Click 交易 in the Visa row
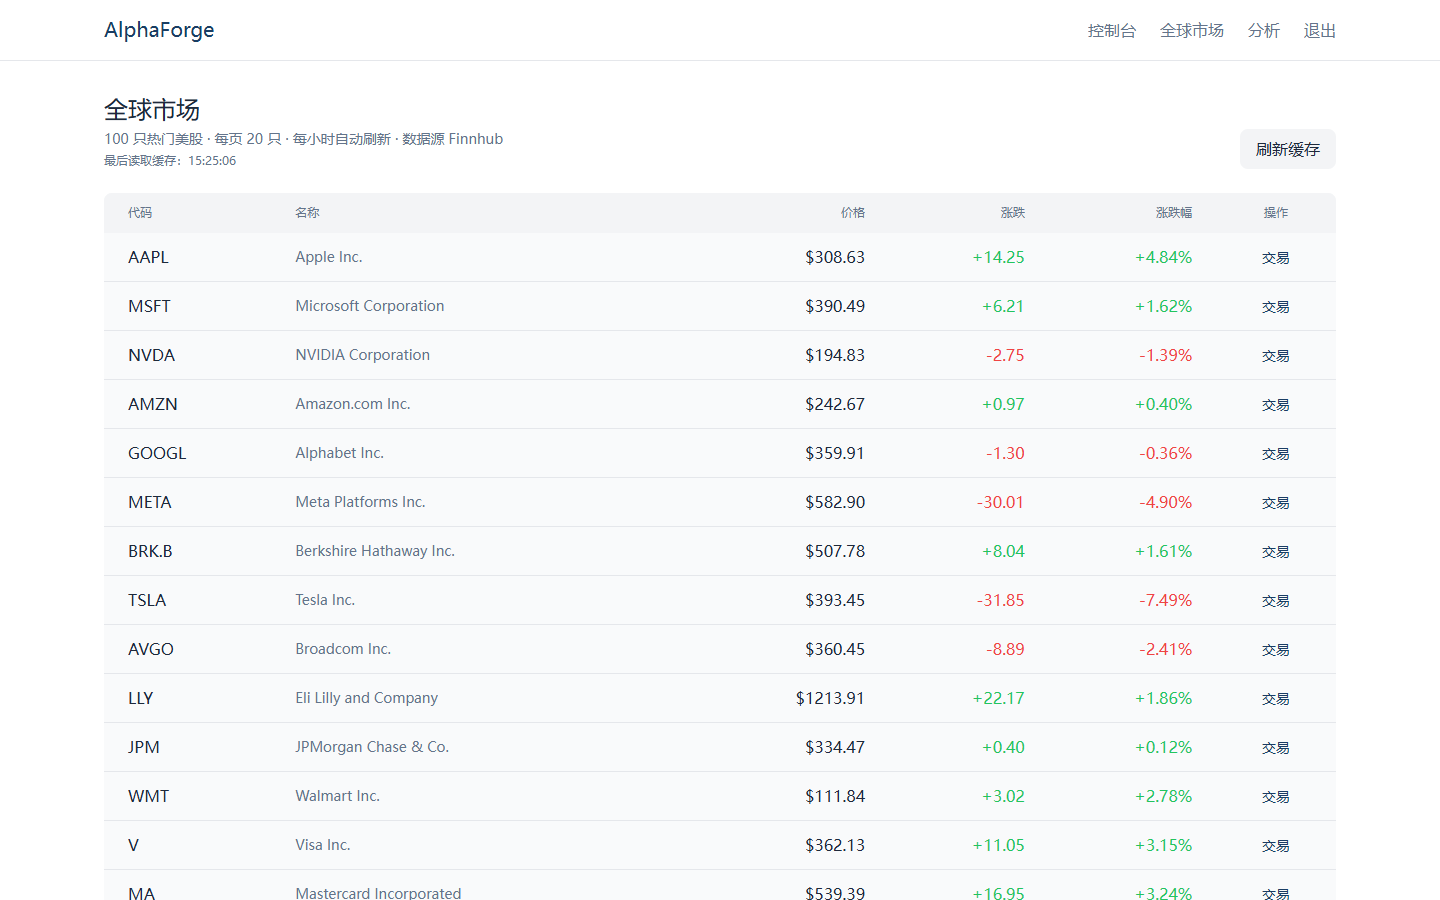Image resolution: width=1440 pixels, height=900 pixels. 1275,846
